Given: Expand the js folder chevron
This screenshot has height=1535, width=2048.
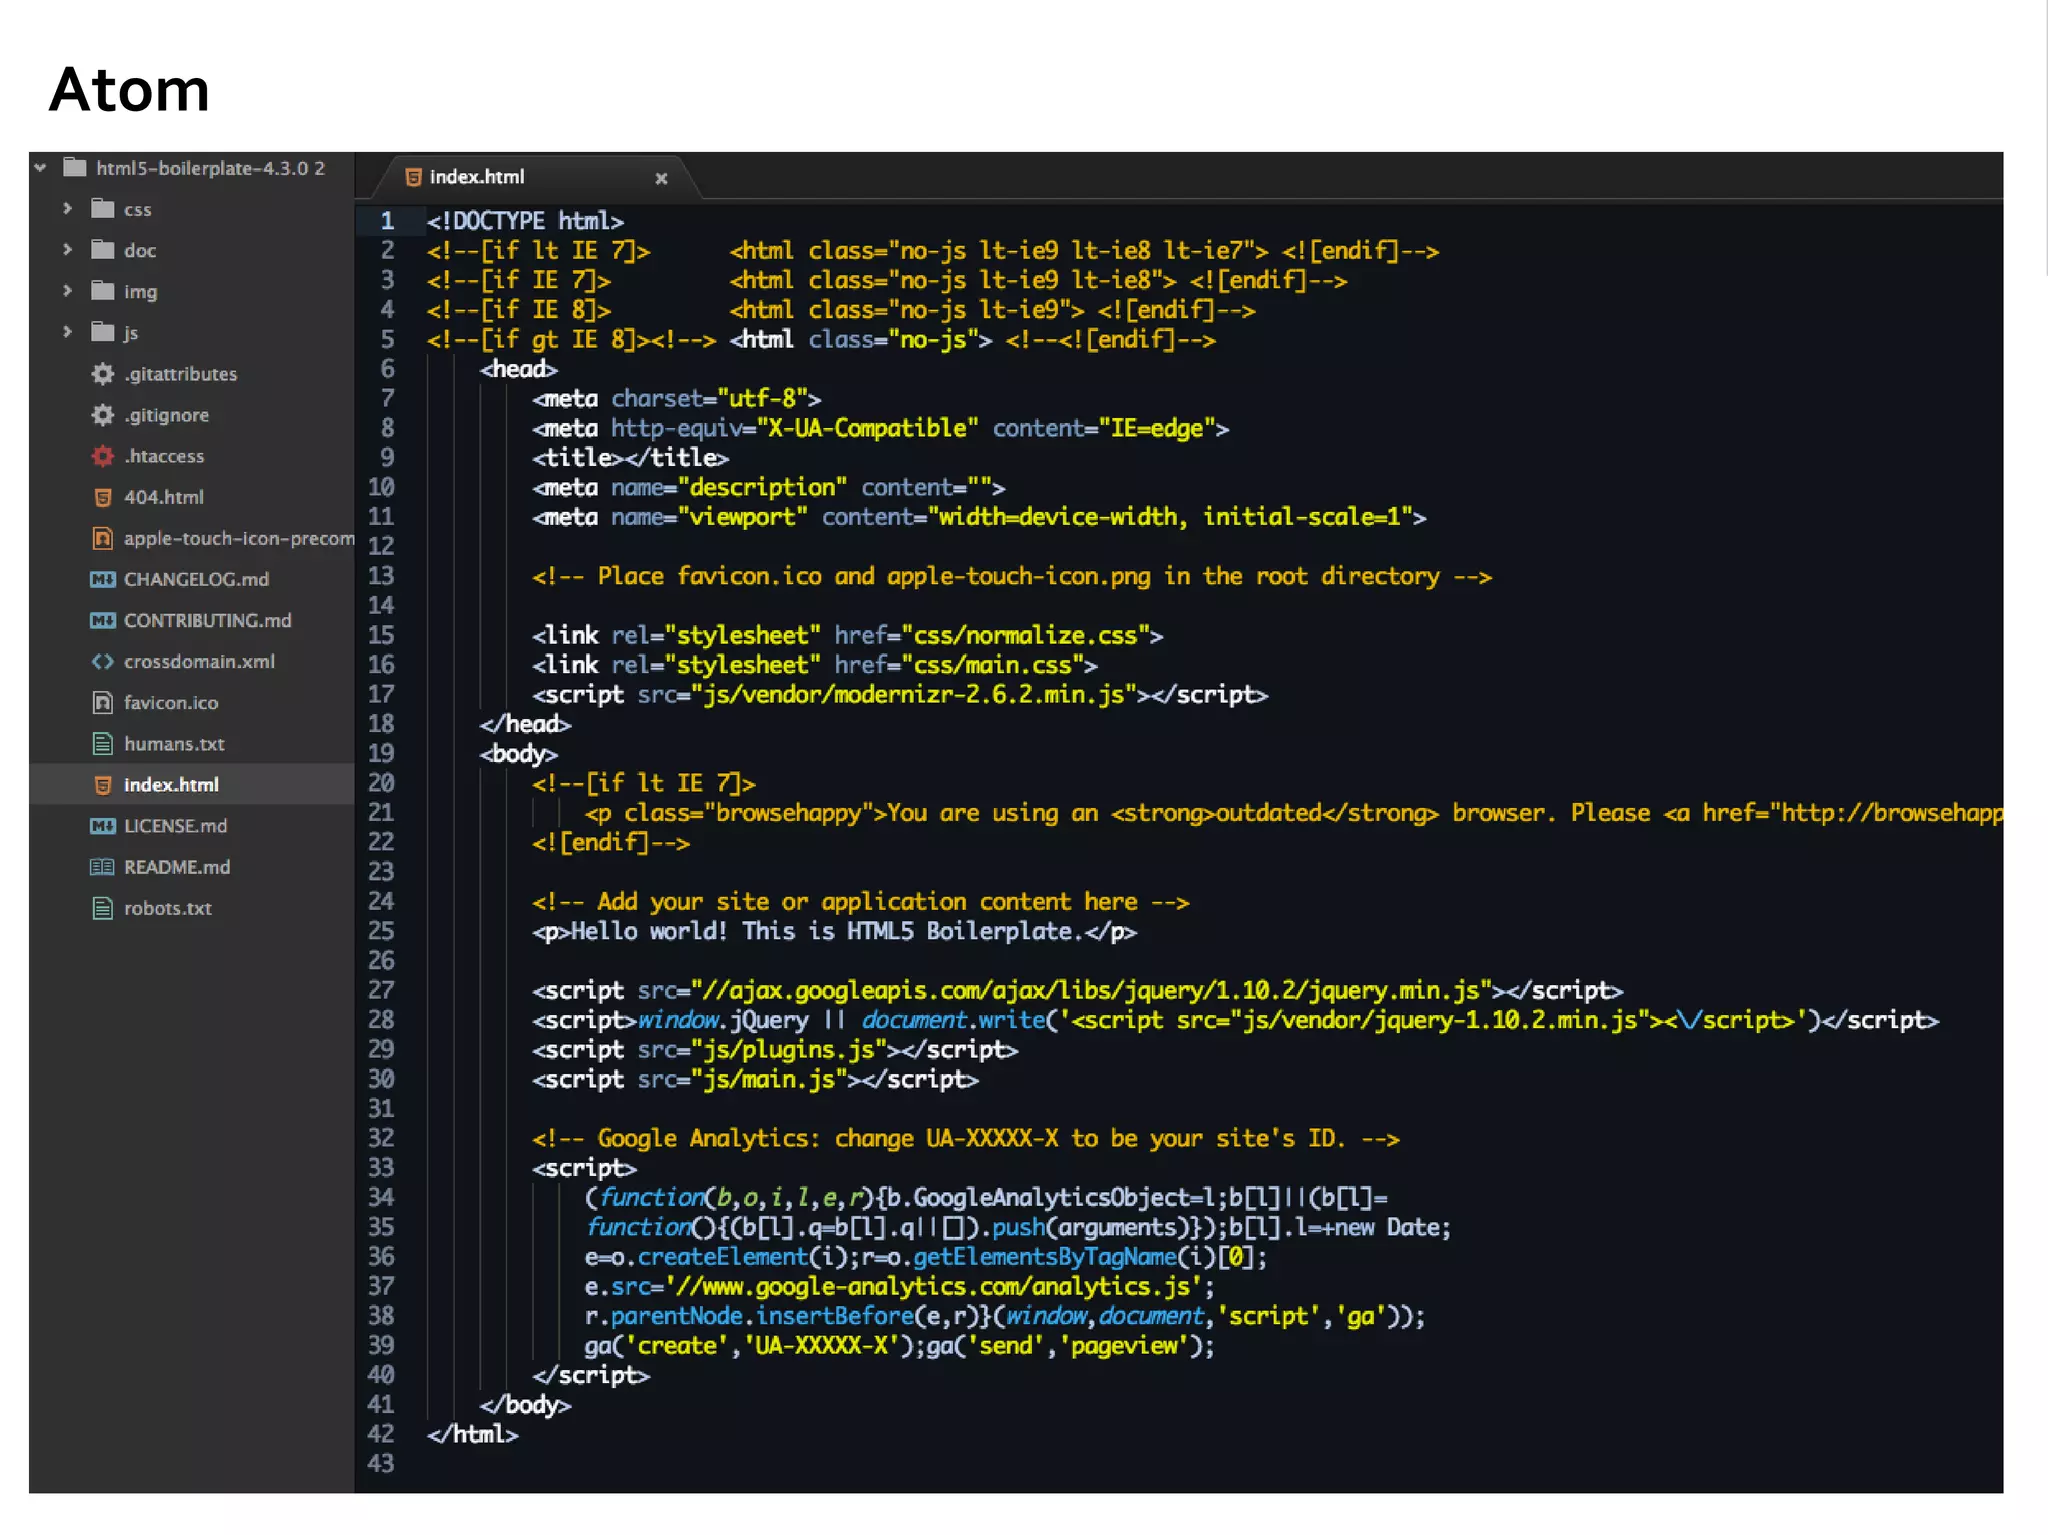Looking at the screenshot, I should (67, 332).
